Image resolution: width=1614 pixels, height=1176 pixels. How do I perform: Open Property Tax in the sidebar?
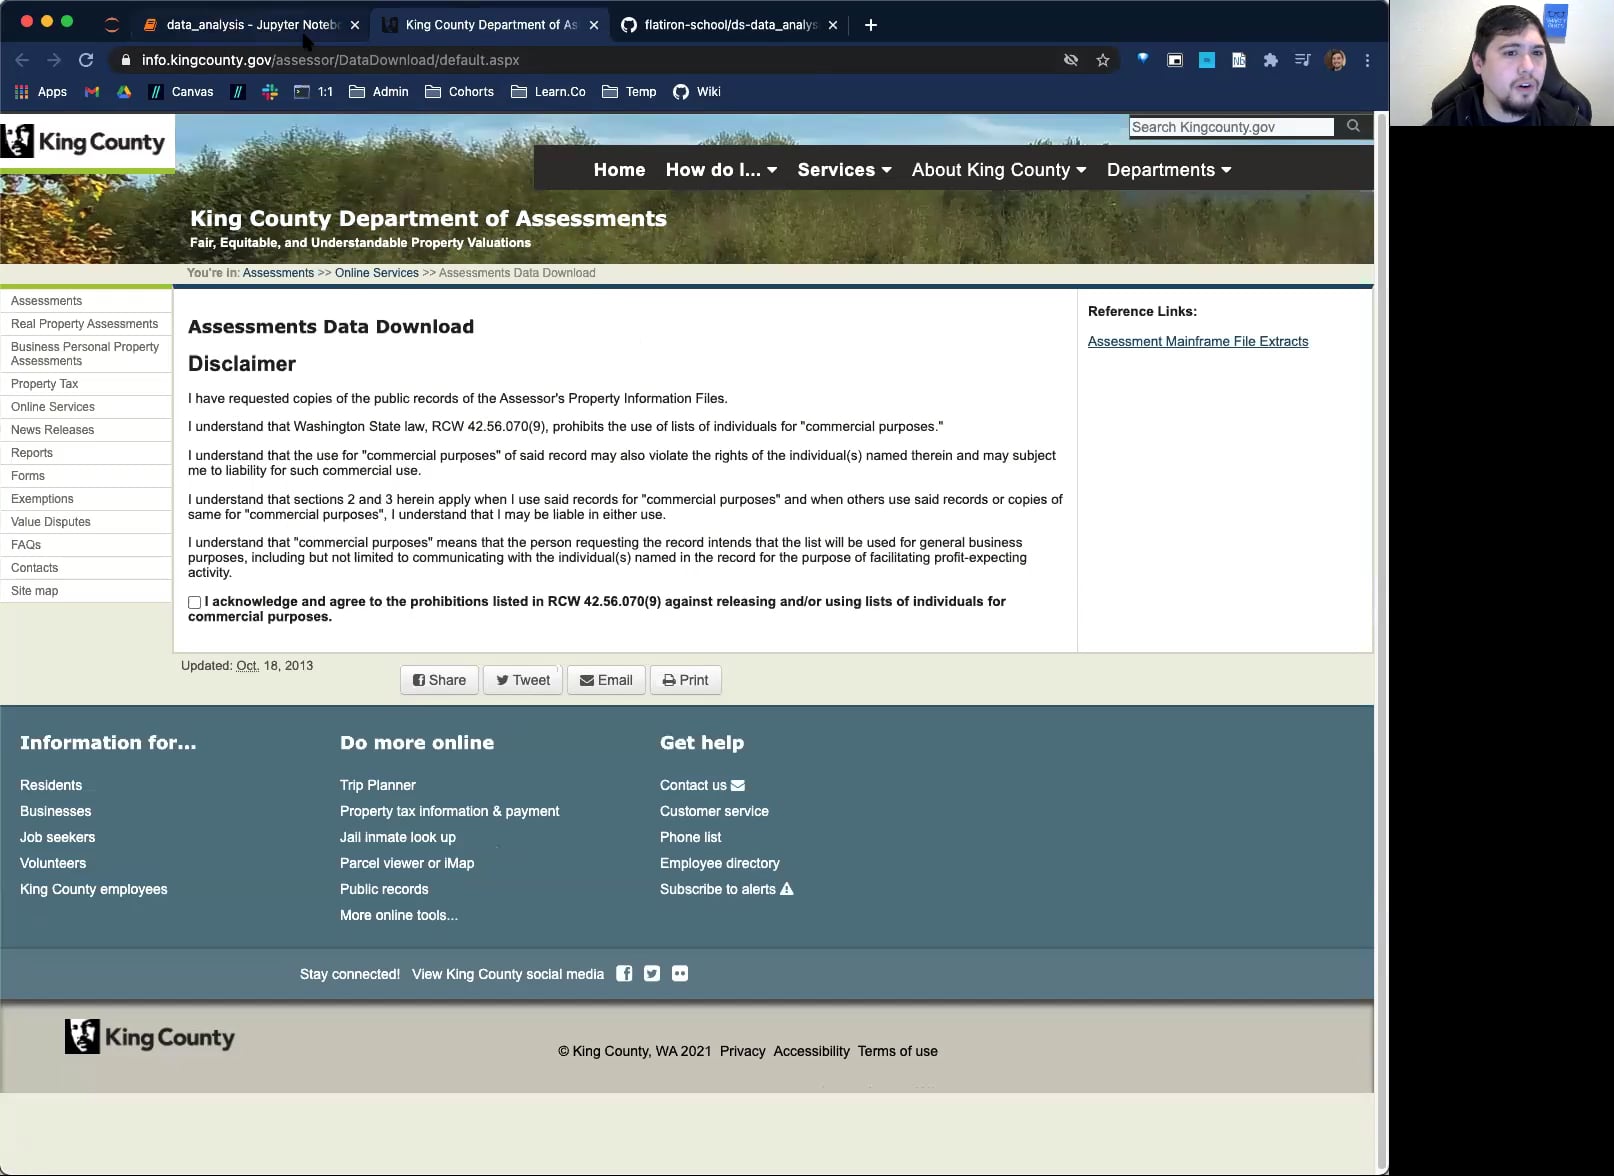(44, 384)
